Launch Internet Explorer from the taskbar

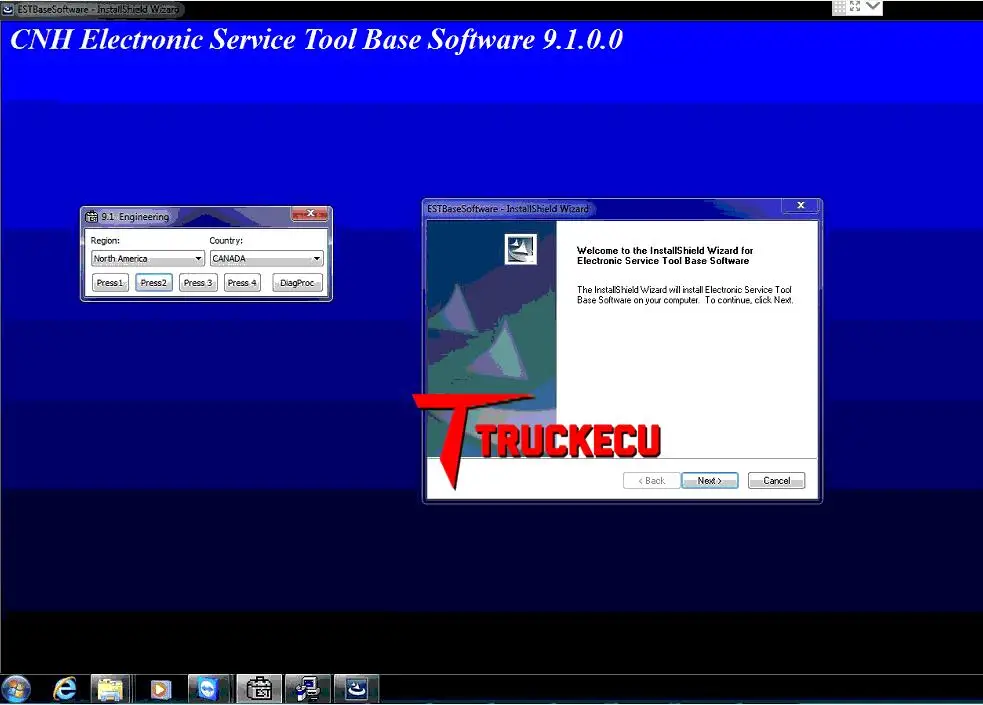coord(64,689)
